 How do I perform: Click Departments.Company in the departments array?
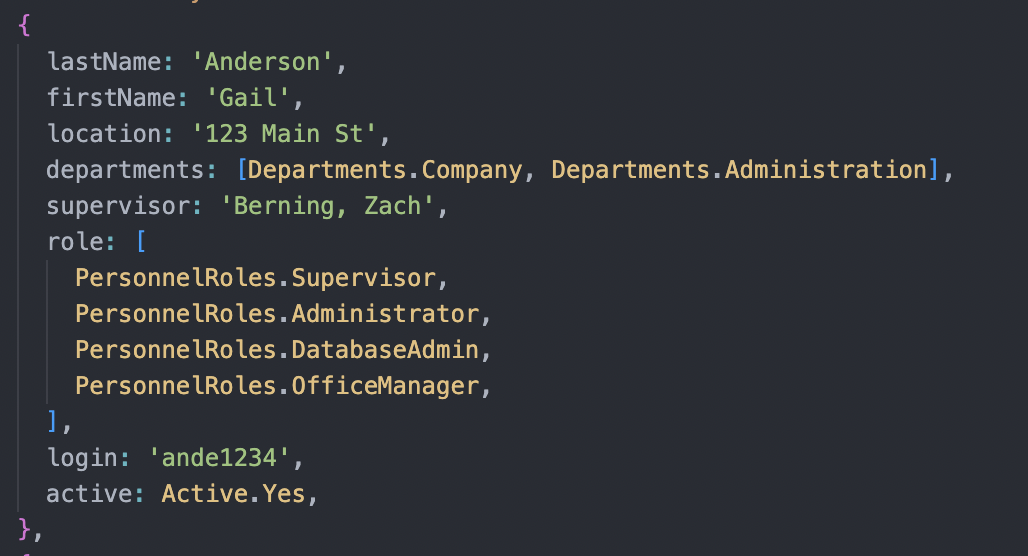tap(385, 170)
